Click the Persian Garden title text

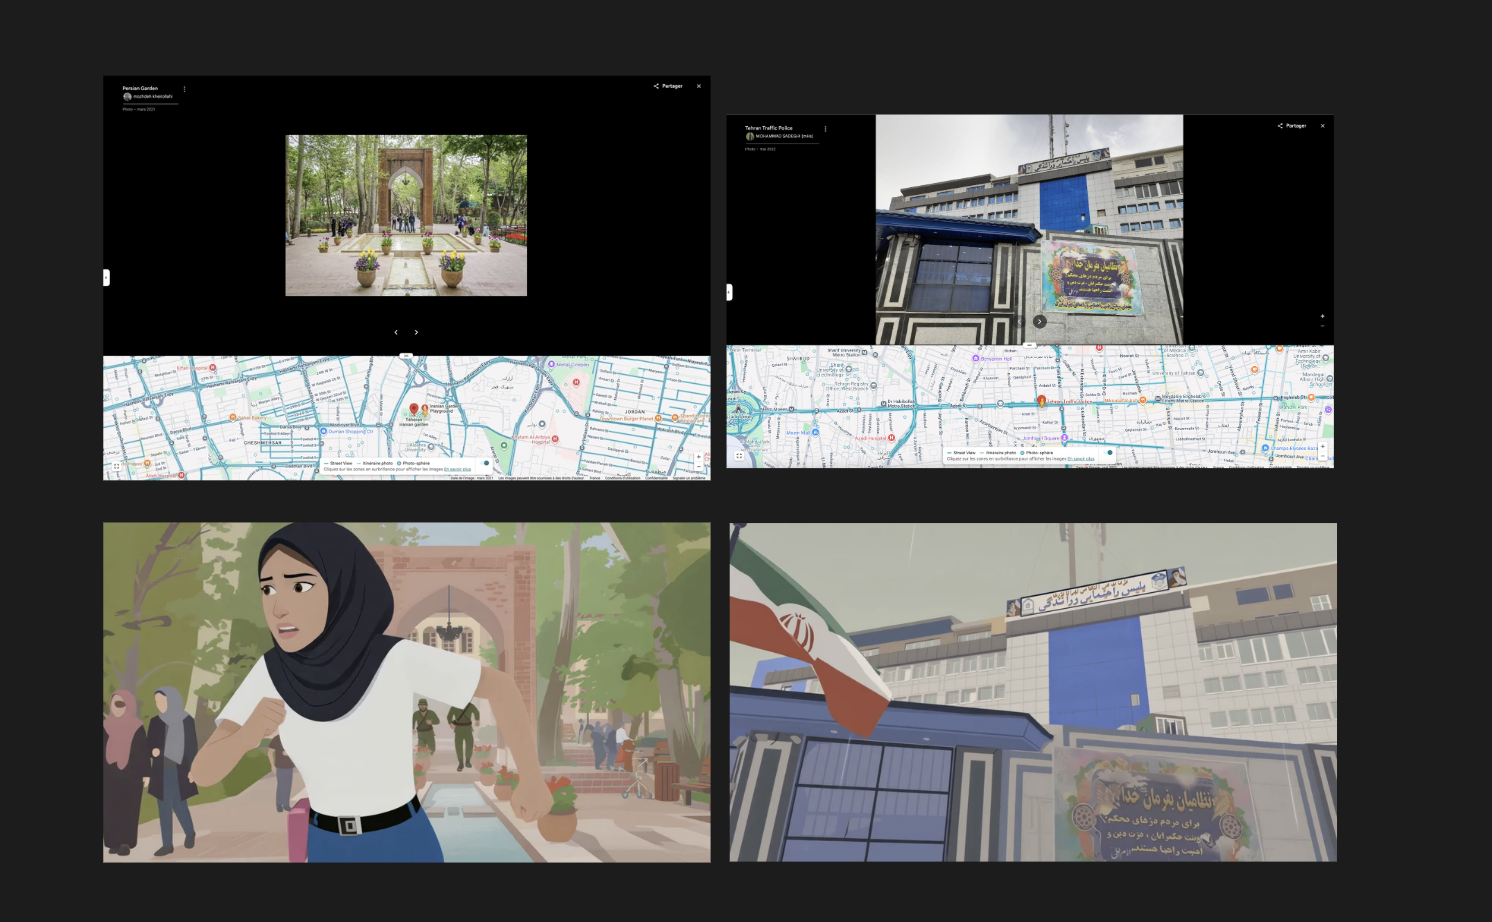point(140,88)
